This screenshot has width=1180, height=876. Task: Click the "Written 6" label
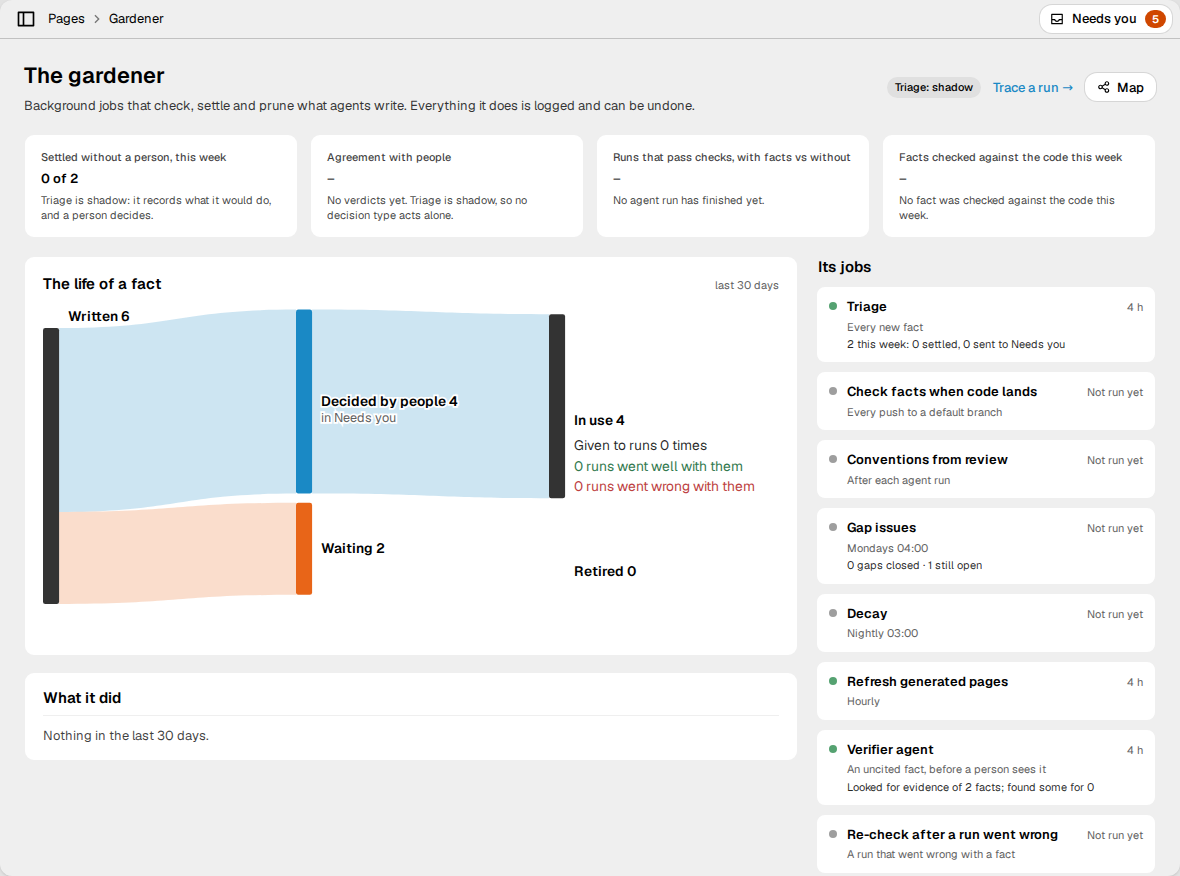coord(99,316)
